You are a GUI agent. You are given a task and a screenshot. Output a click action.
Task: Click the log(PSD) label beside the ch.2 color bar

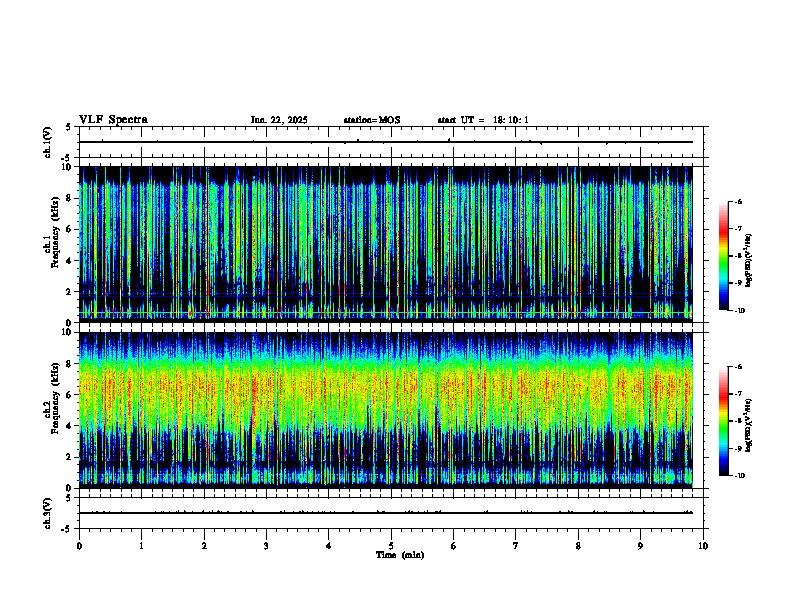click(749, 426)
